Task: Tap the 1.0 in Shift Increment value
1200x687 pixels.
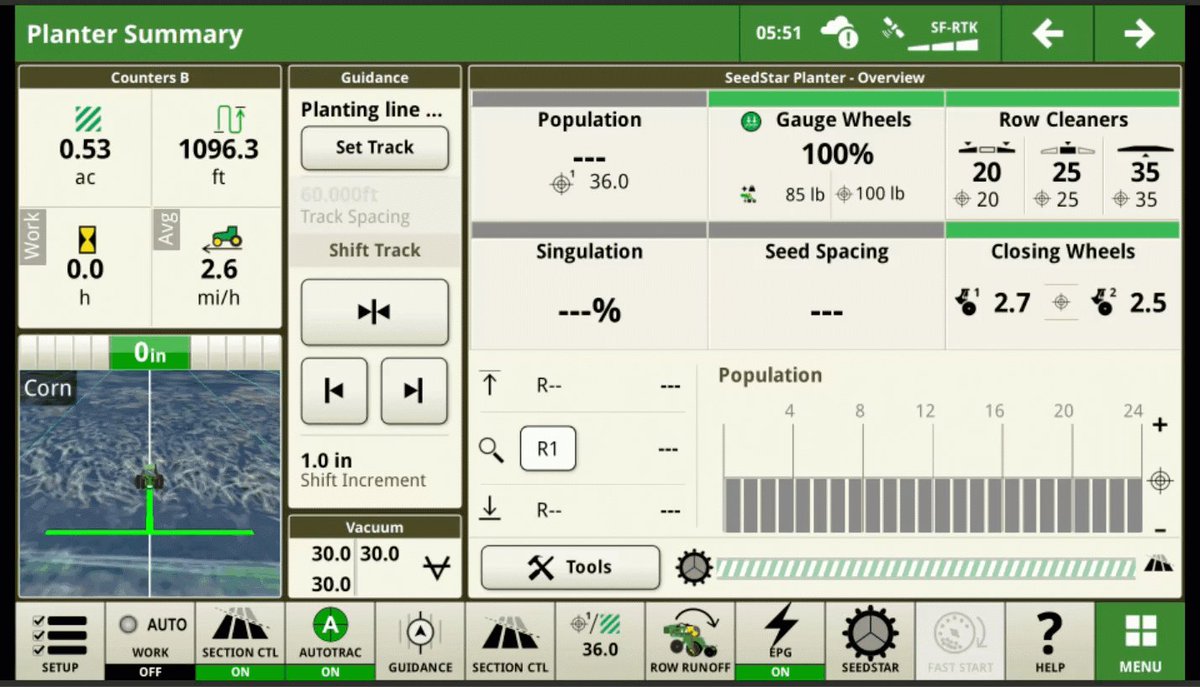Action: (327, 460)
